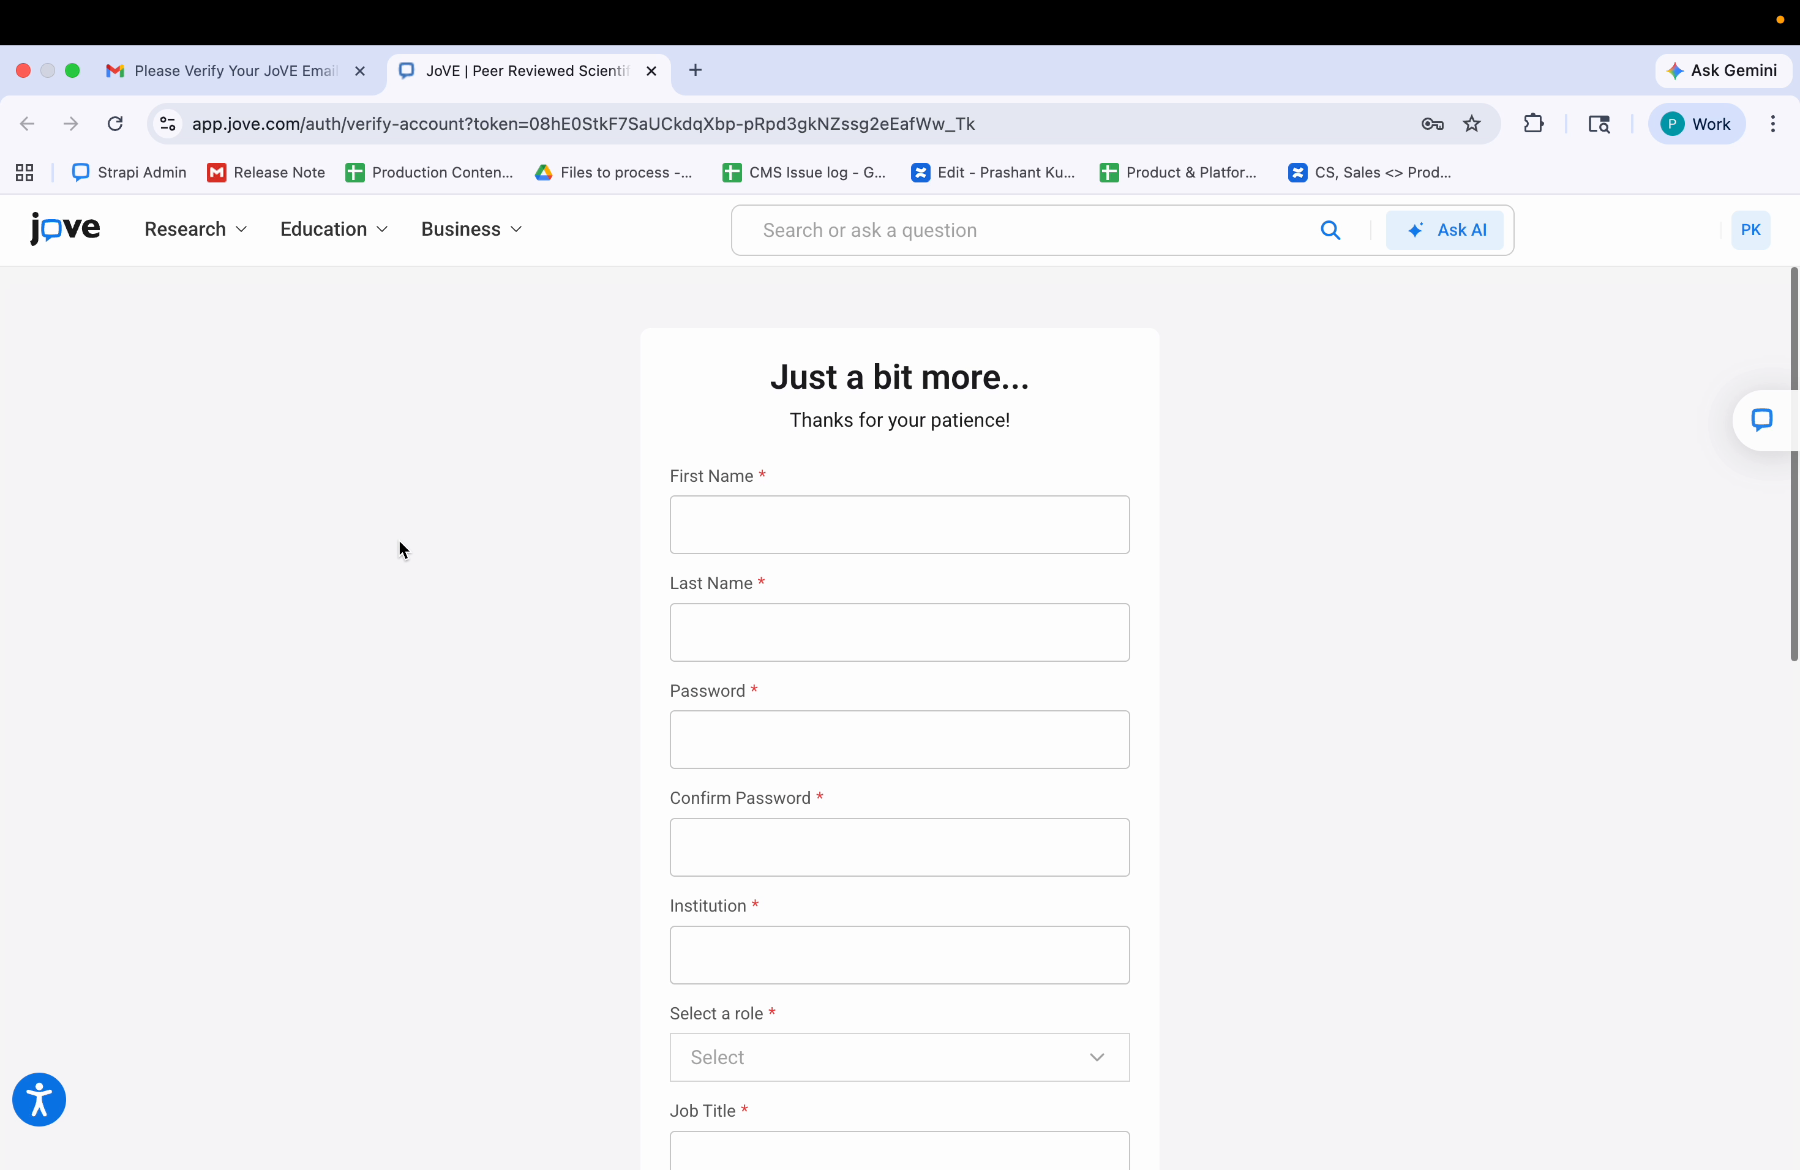The width and height of the screenshot is (1800, 1170).
Task: Click the search magnifier icon
Action: point(1330,230)
